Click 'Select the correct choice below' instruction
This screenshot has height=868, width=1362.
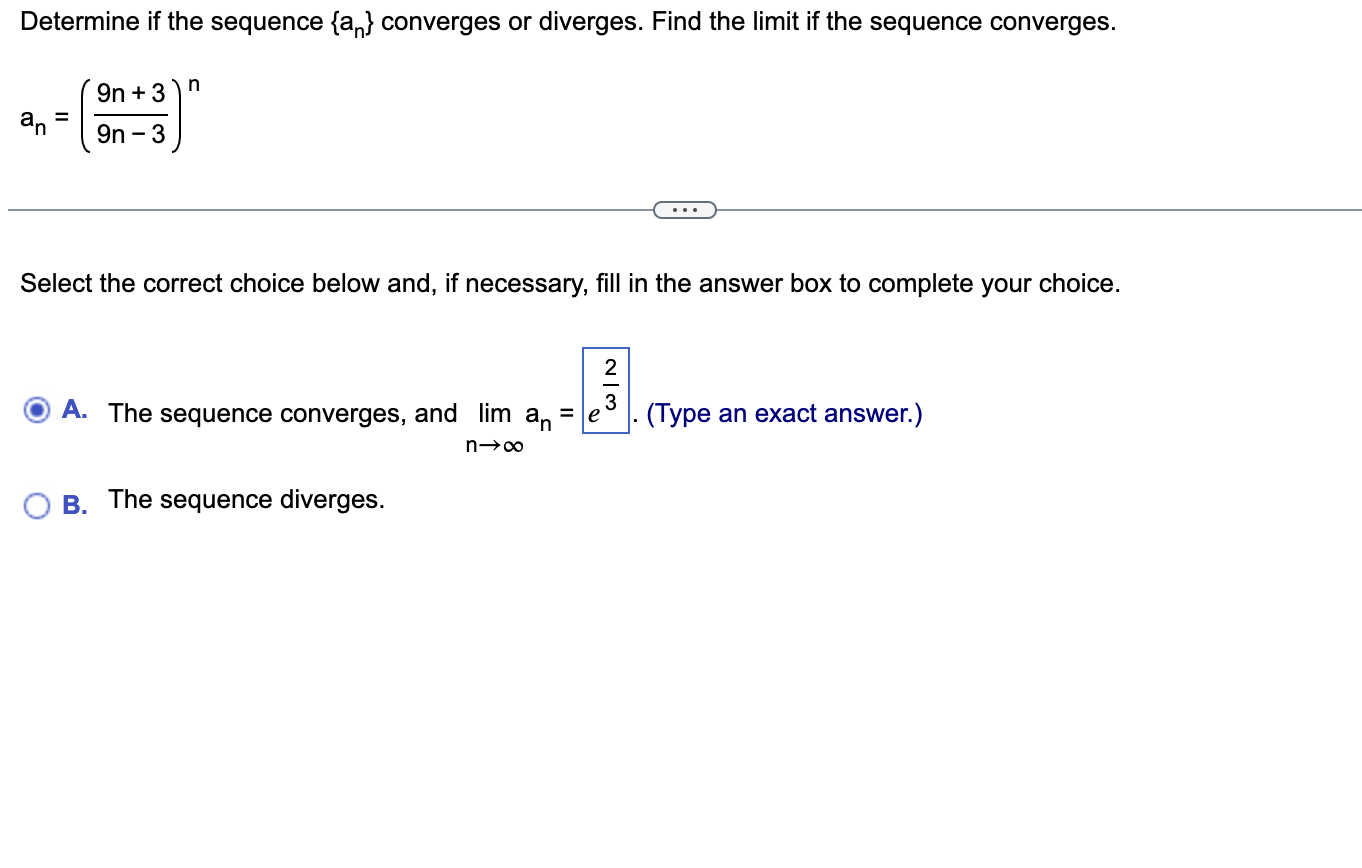[x=570, y=283]
